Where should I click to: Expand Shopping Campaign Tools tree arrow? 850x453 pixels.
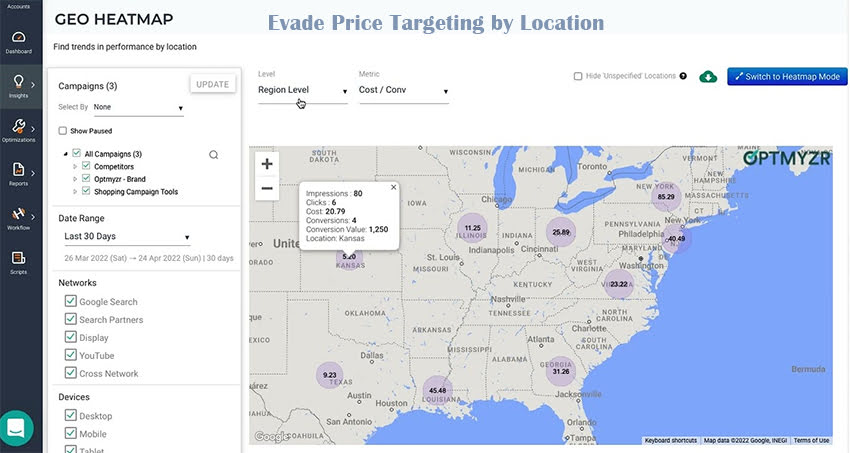point(75,191)
